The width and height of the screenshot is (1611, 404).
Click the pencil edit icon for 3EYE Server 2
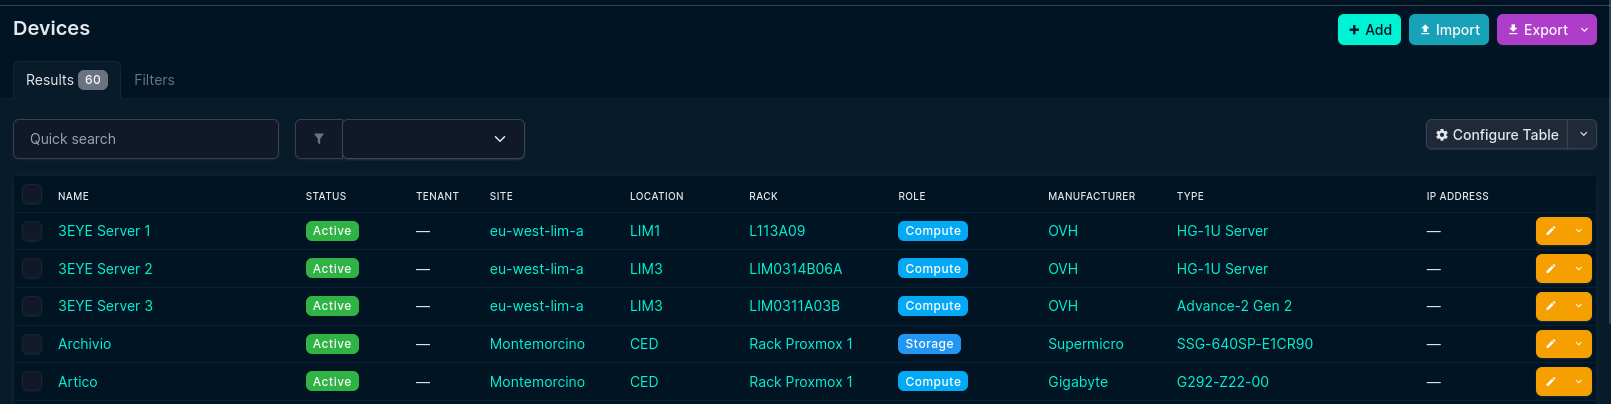pyautogui.click(x=1551, y=269)
